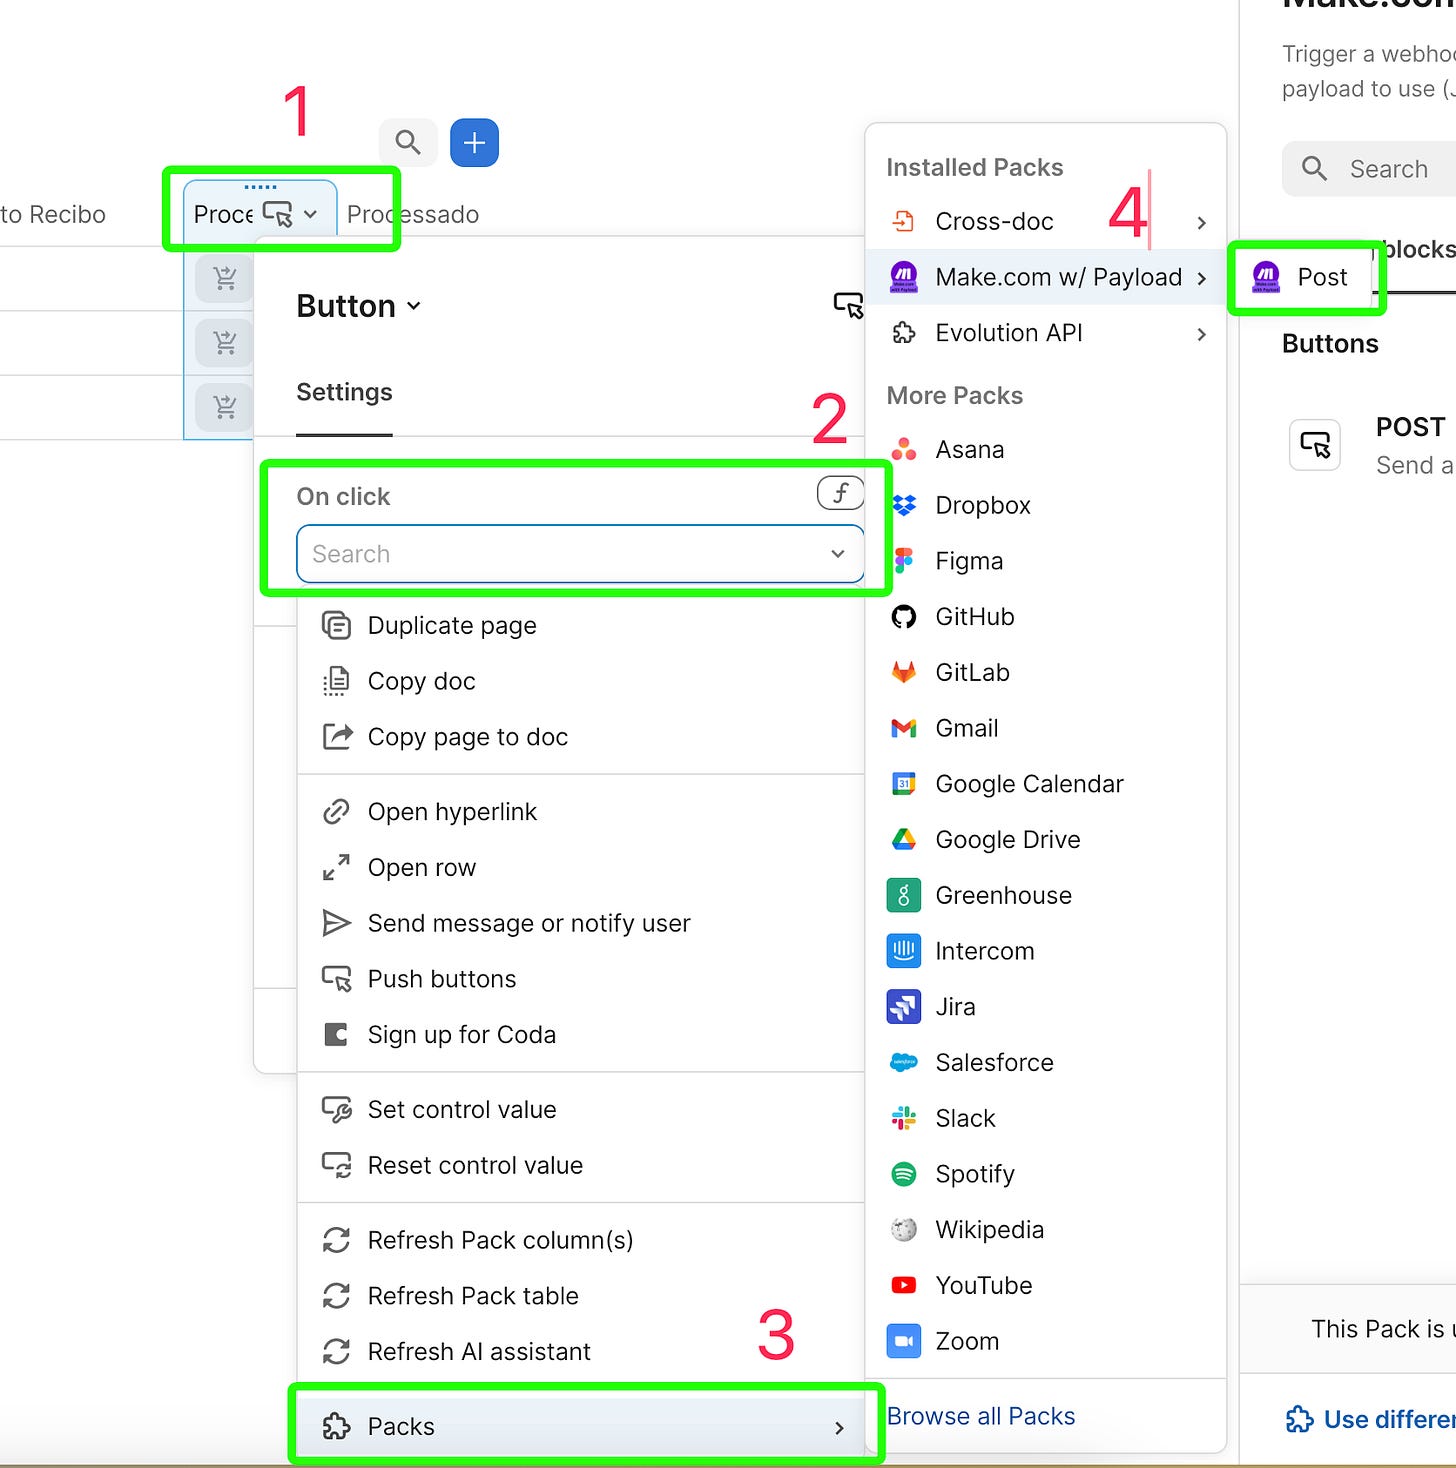
Task: Click Use different link with puzzle icon
Action: click(1370, 1420)
